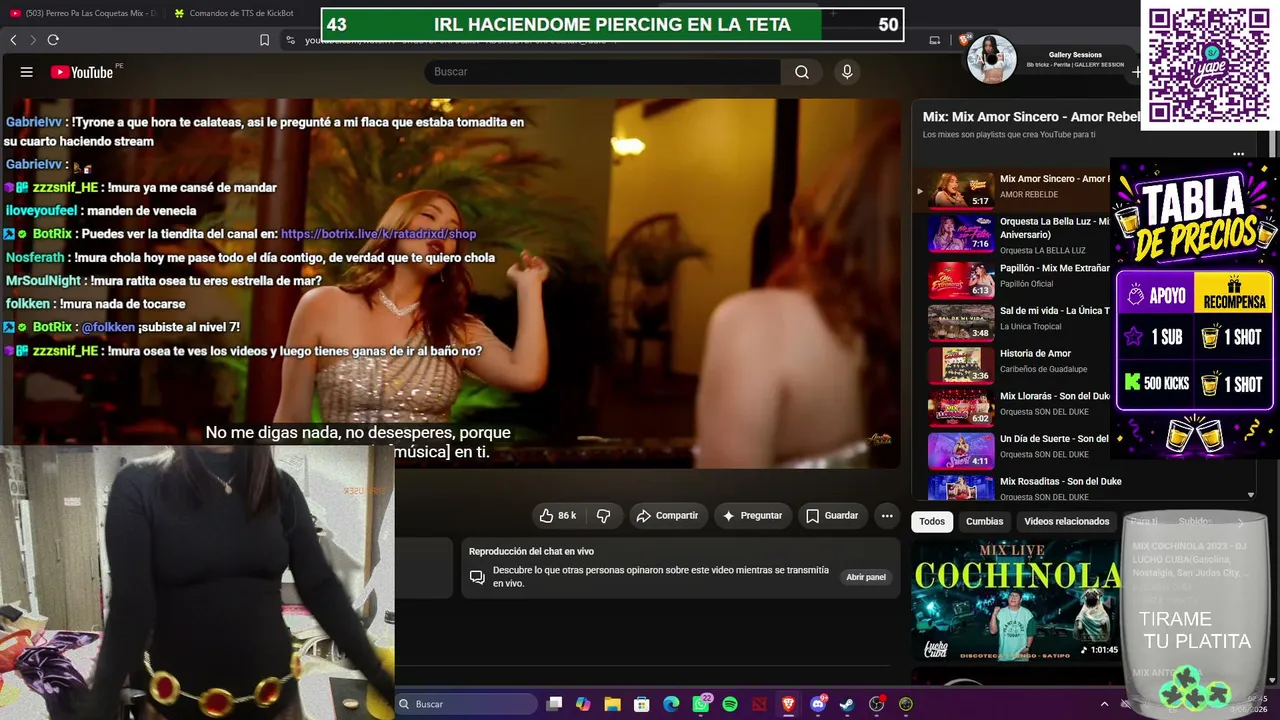Like the video with thumbs up
Screen dimensions: 1280x720
557,516
